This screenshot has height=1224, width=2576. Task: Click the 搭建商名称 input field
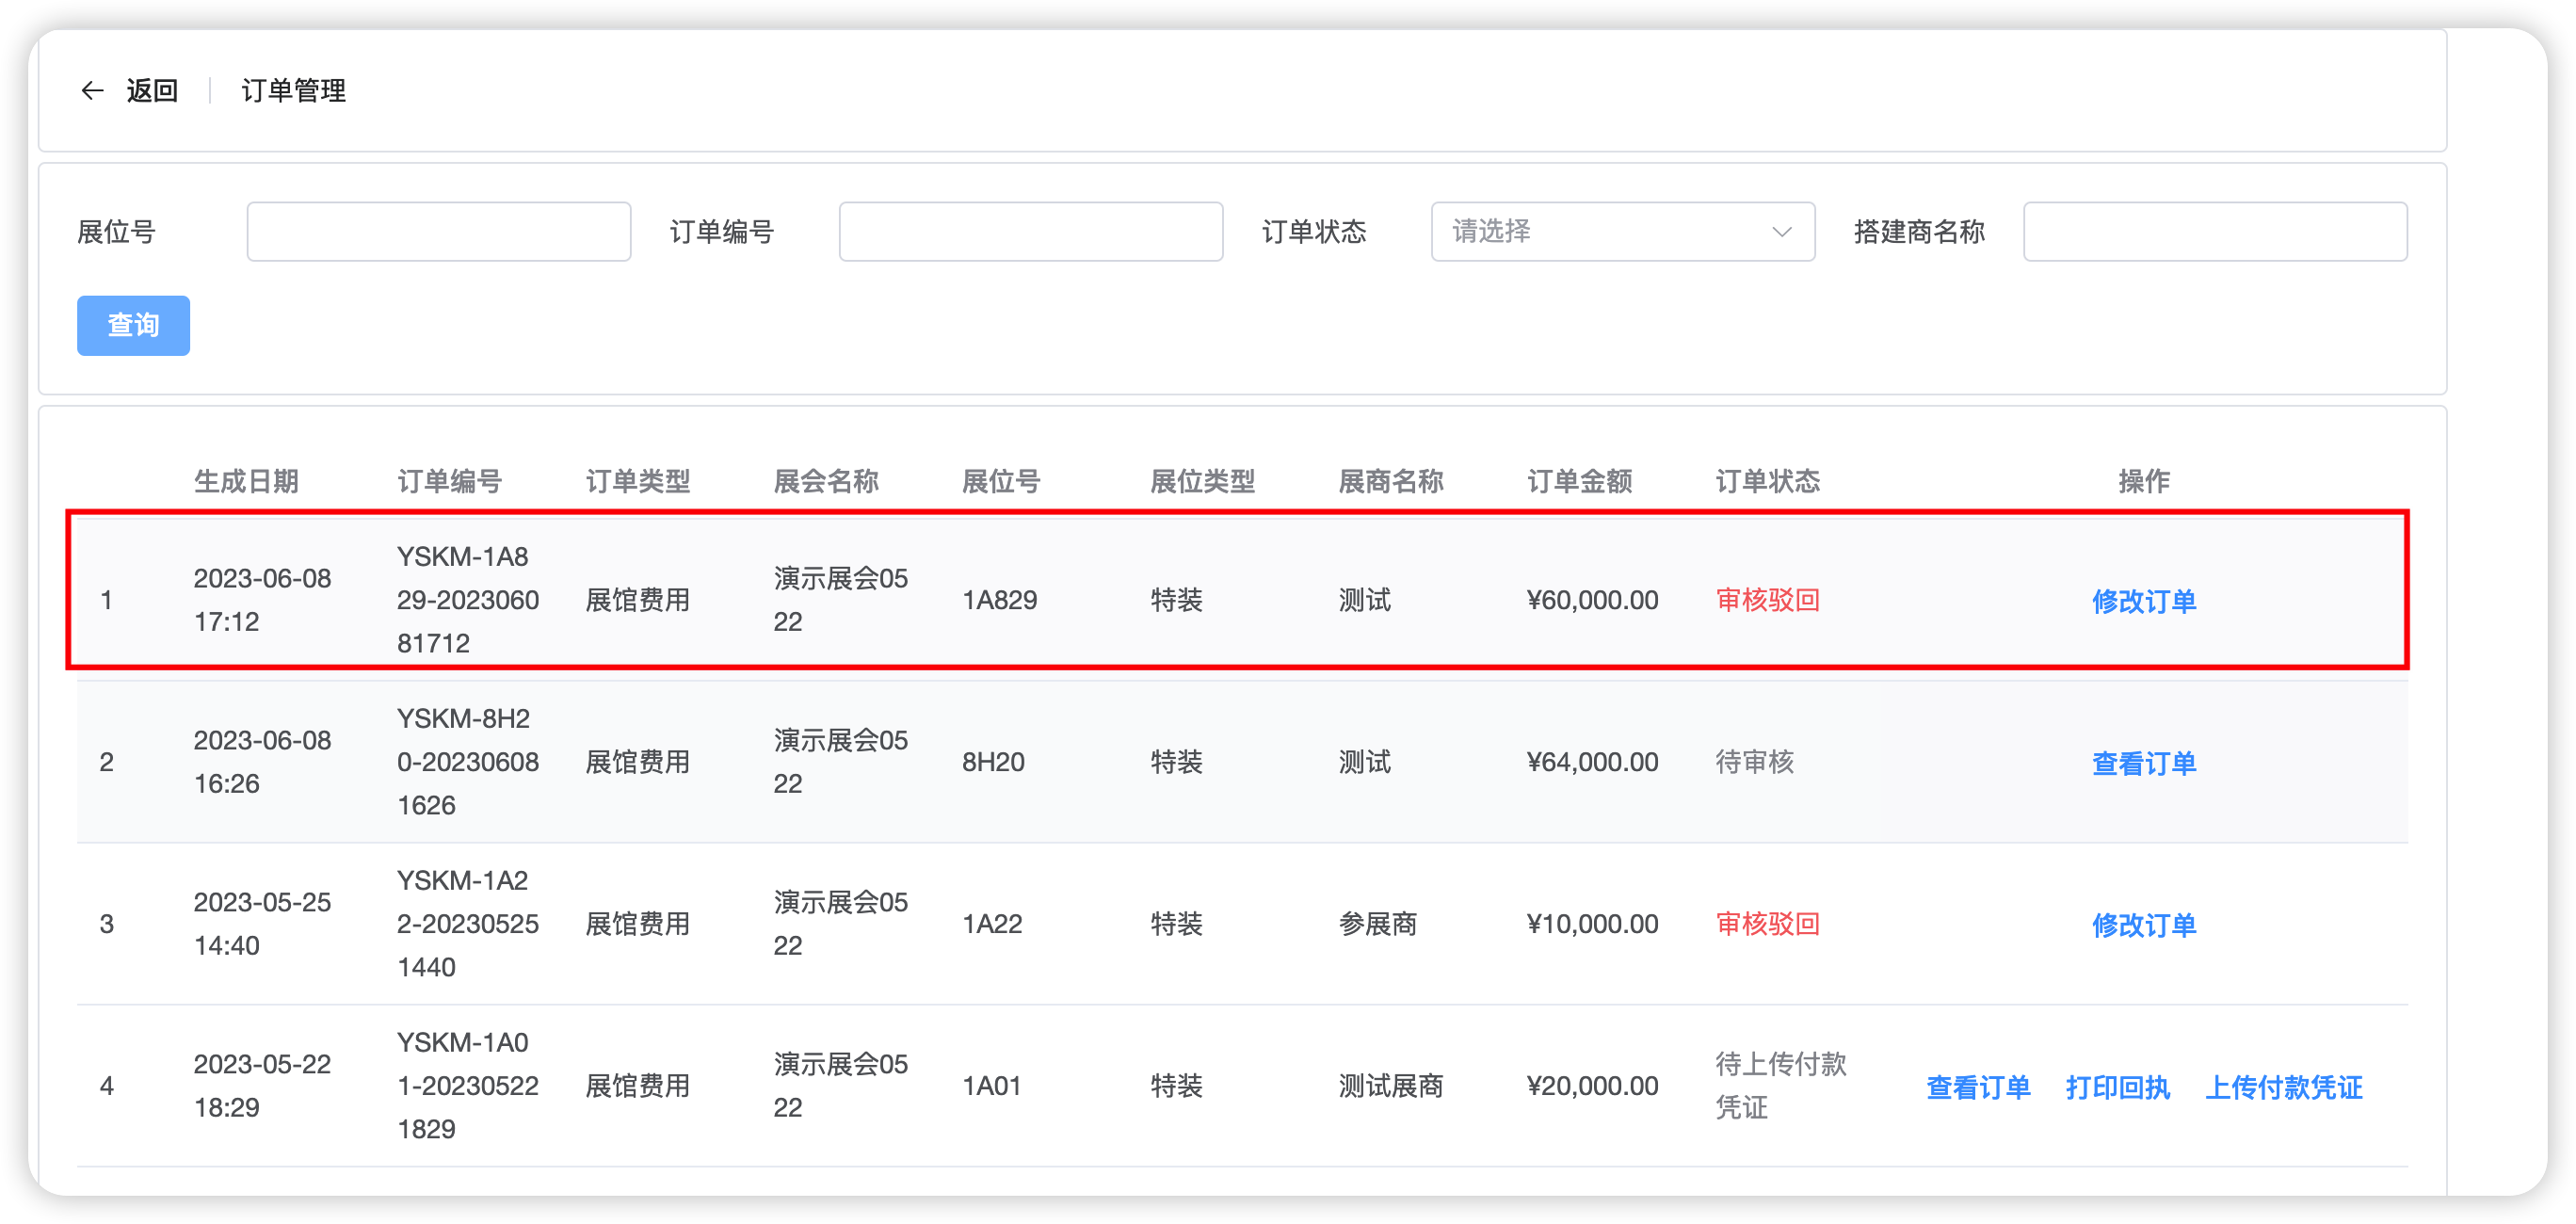click(2215, 232)
